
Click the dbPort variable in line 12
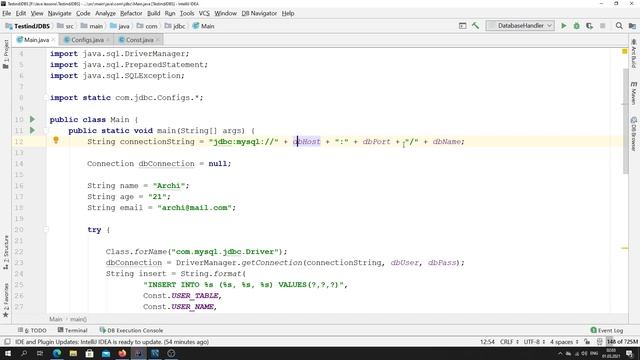[x=376, y=142]
